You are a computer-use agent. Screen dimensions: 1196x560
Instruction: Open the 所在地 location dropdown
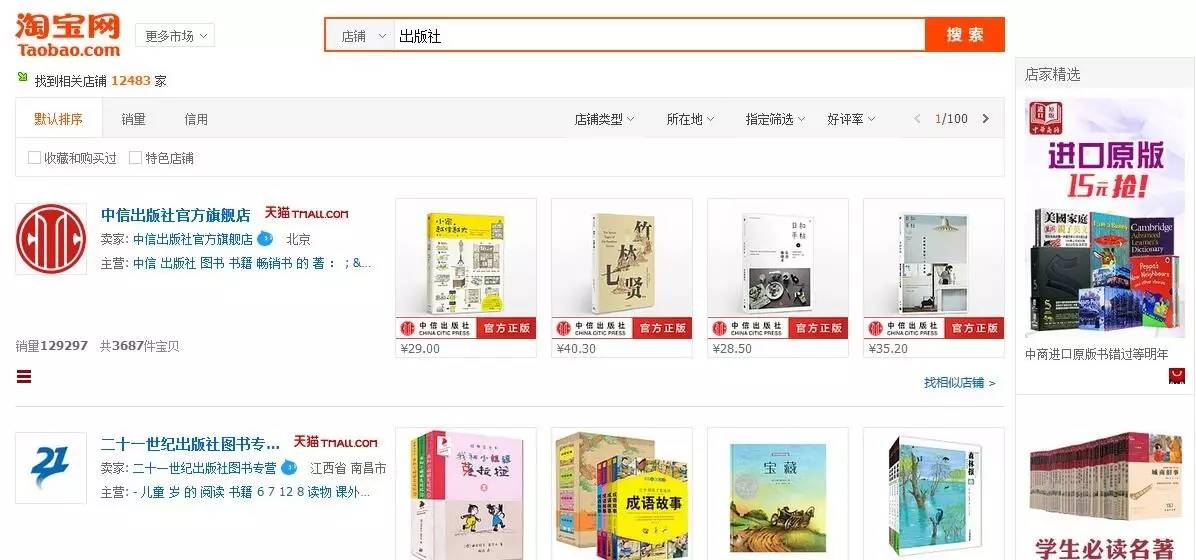(x=690, y=119)
